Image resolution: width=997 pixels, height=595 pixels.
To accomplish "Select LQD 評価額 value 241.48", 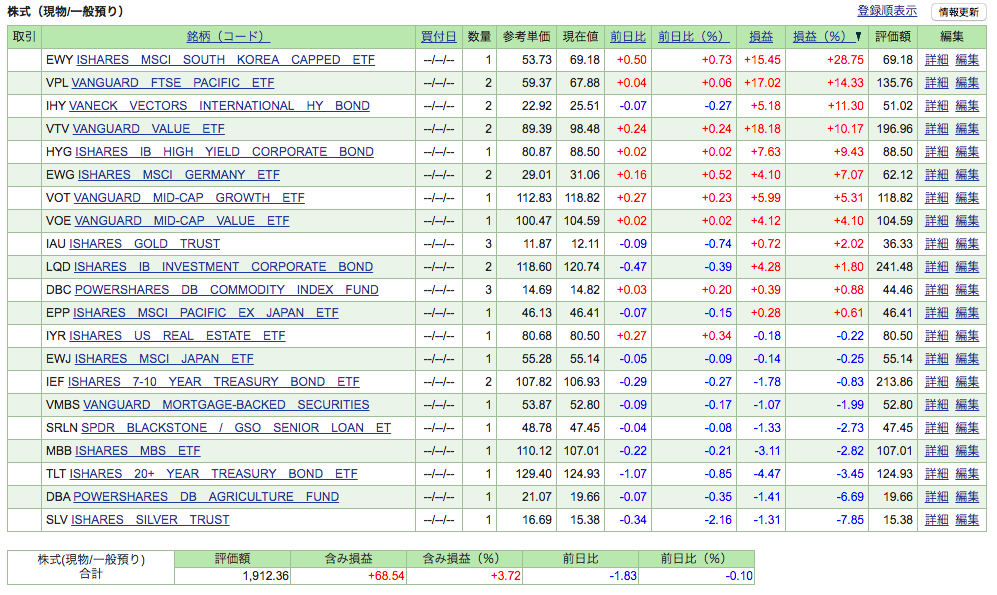I will [x=894, y=267].
